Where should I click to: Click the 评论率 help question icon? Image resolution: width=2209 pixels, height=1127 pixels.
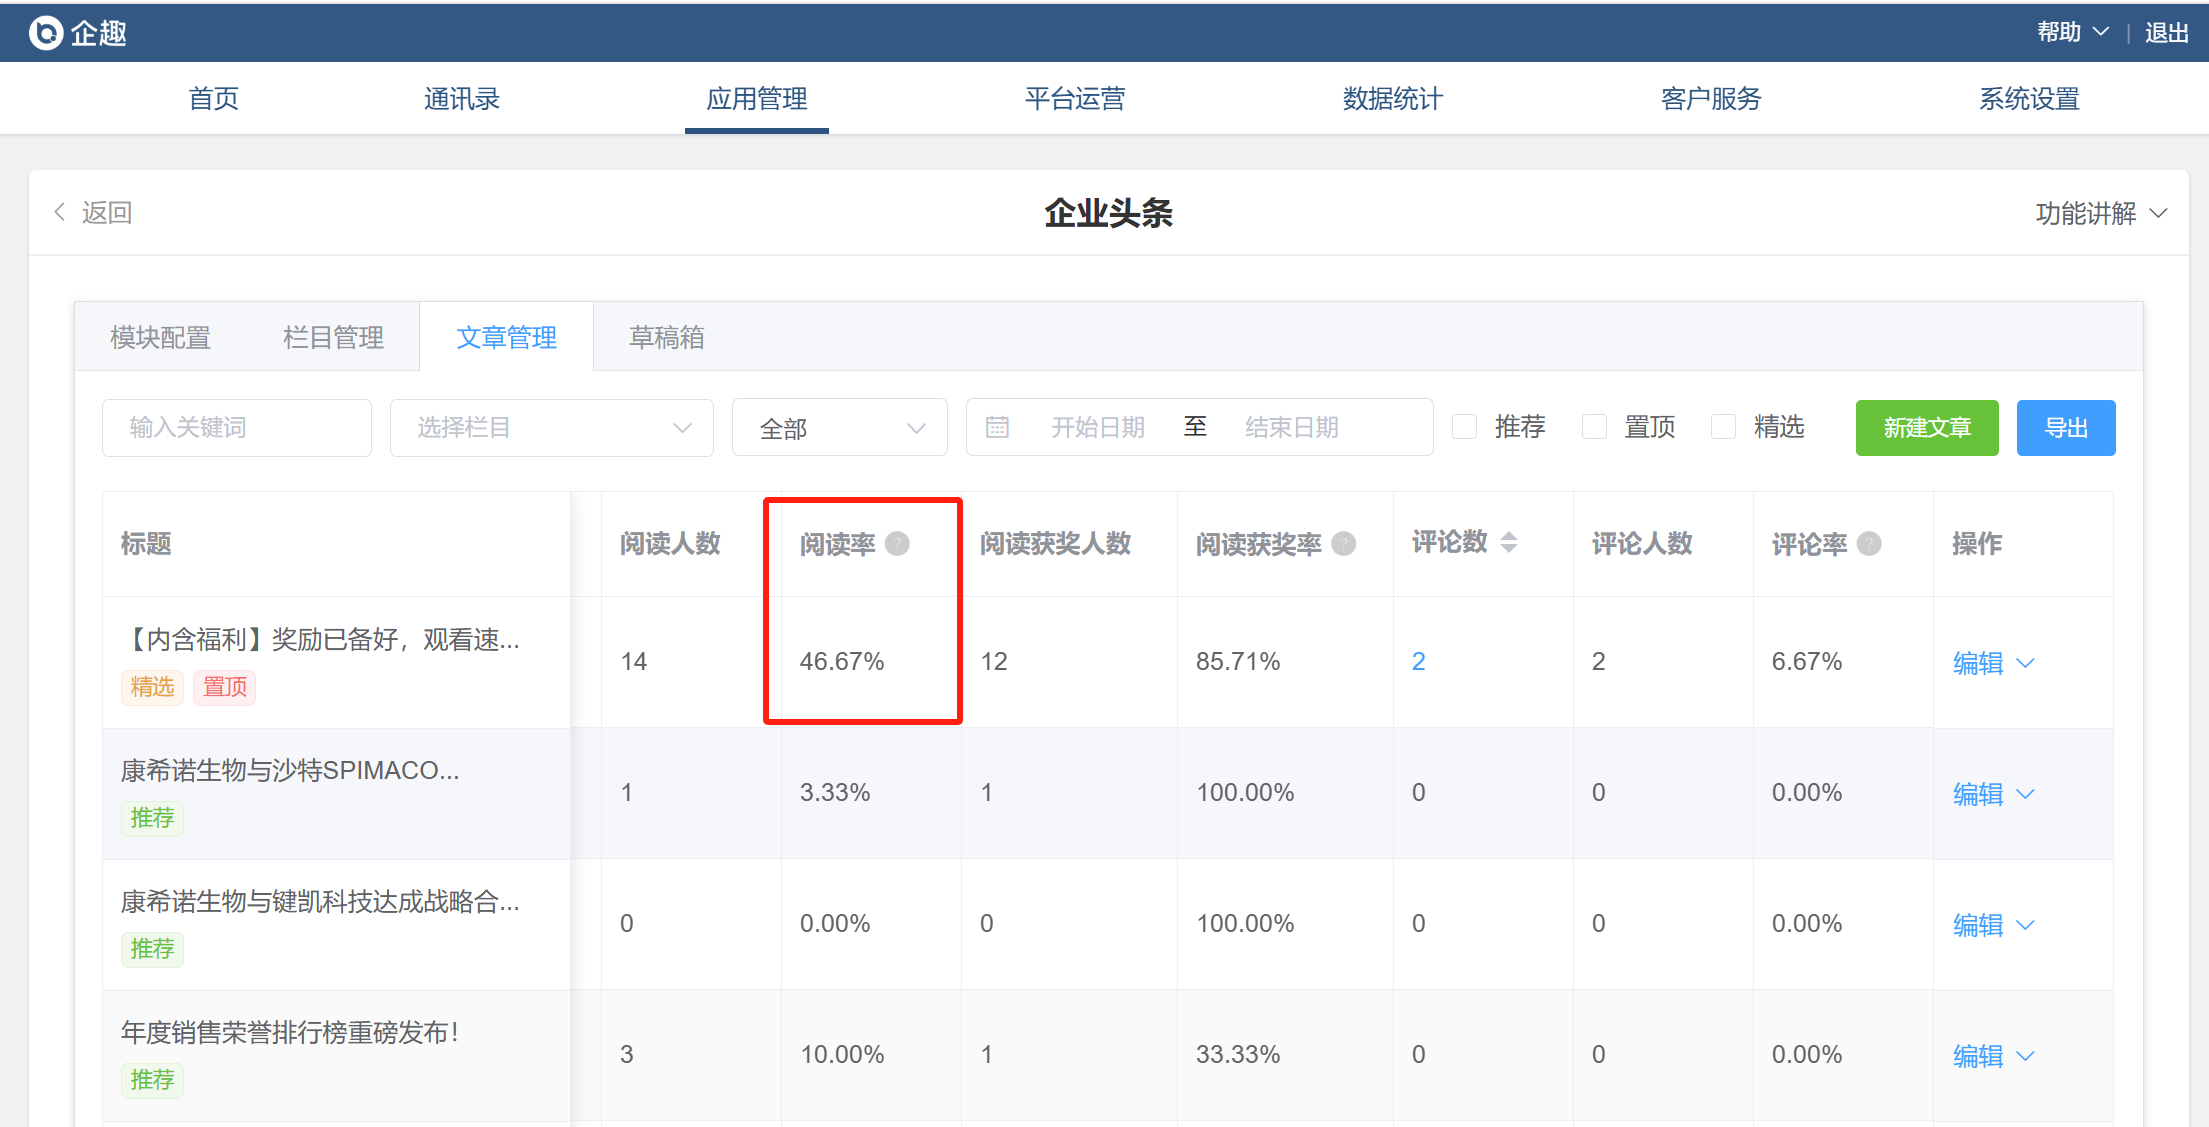tap(1869, 543)
